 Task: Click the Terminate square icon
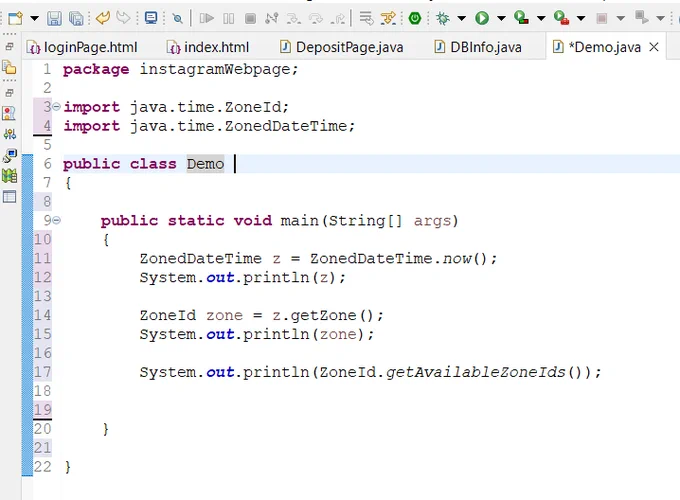[x=250, y=18]
